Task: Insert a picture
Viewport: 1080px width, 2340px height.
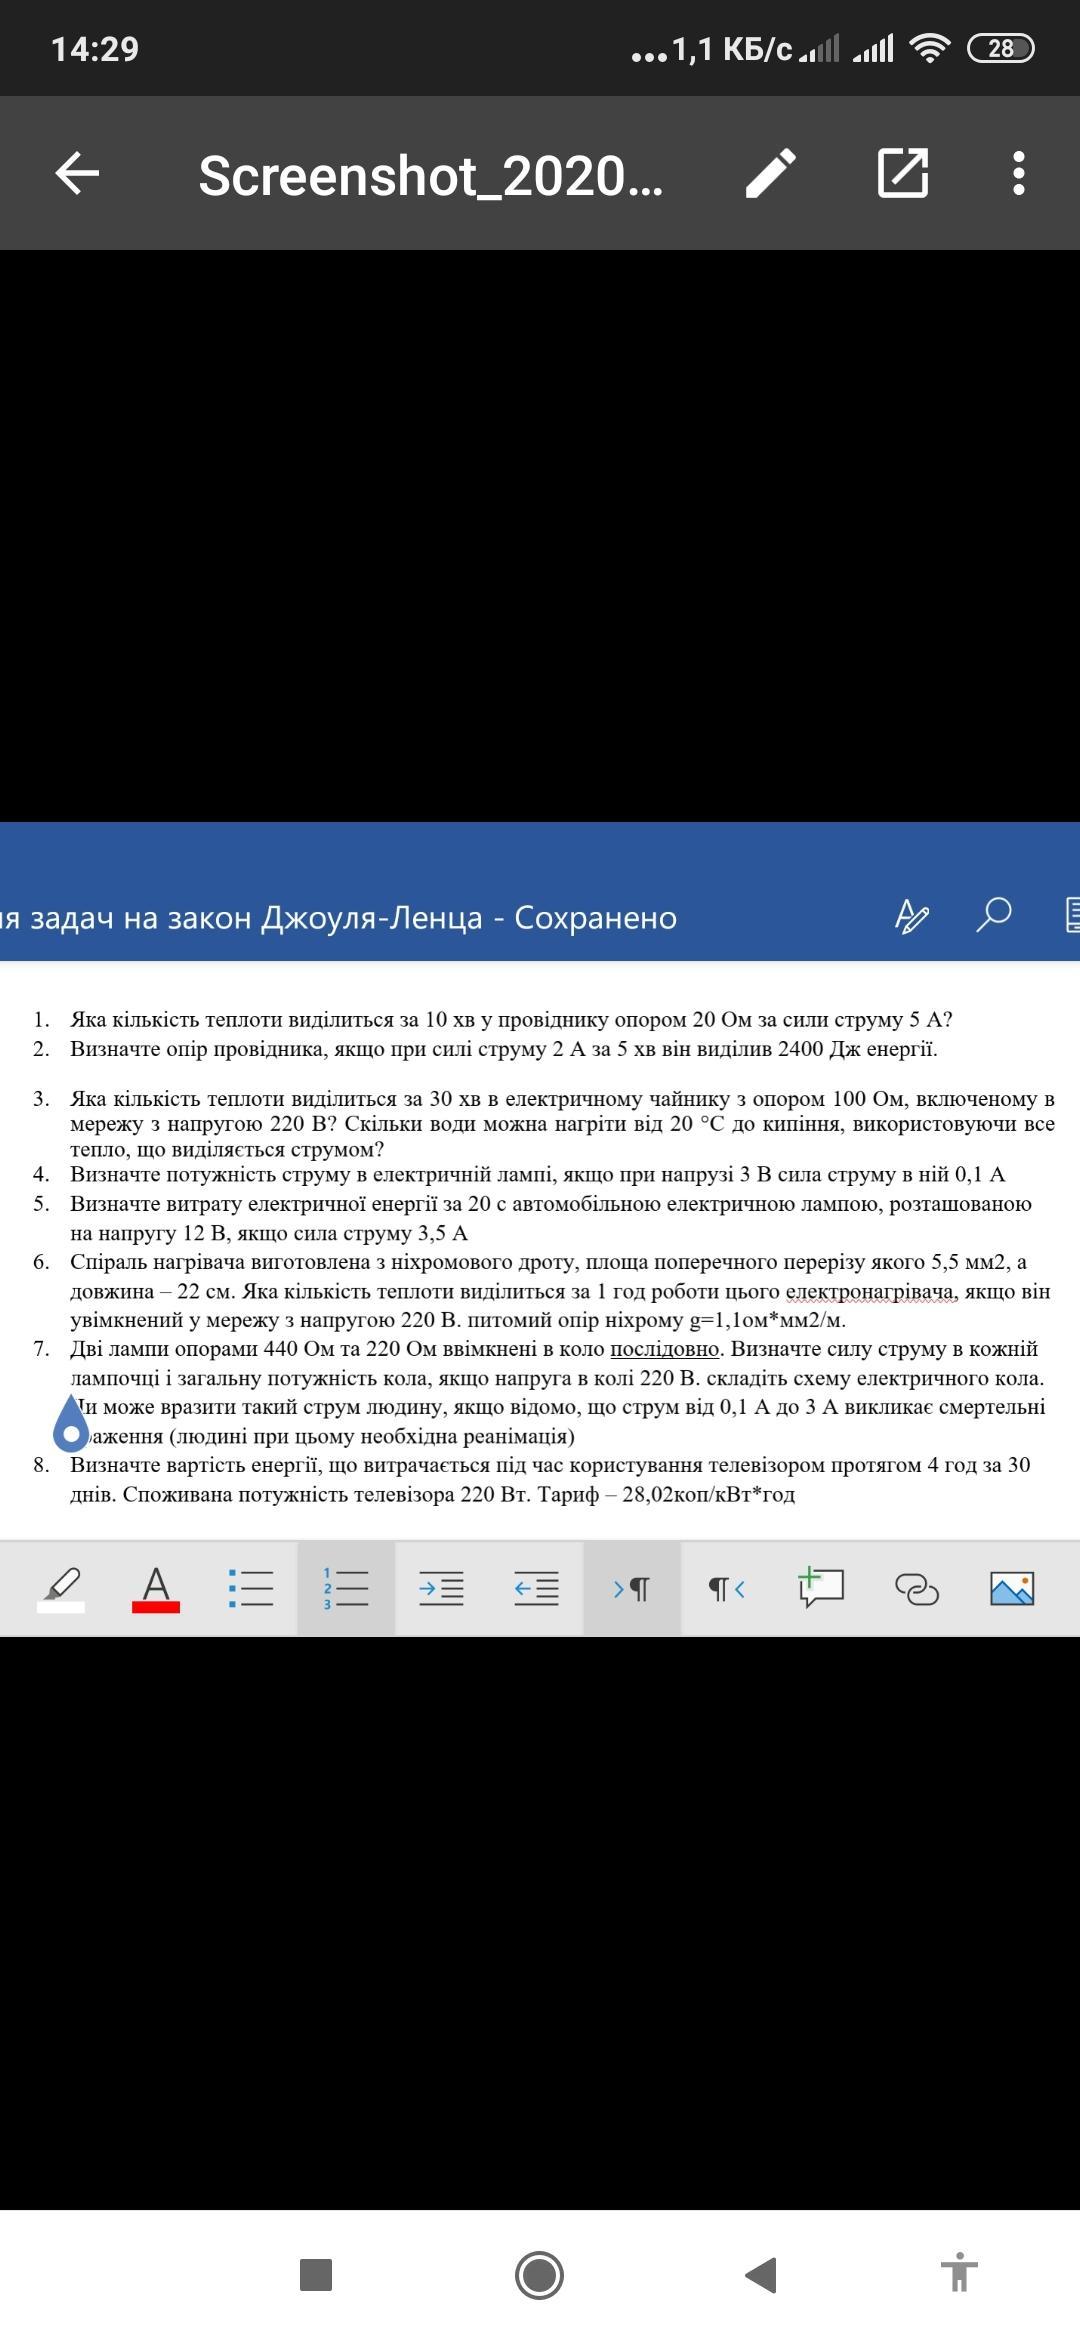Action: [x=1012, y=1588]
